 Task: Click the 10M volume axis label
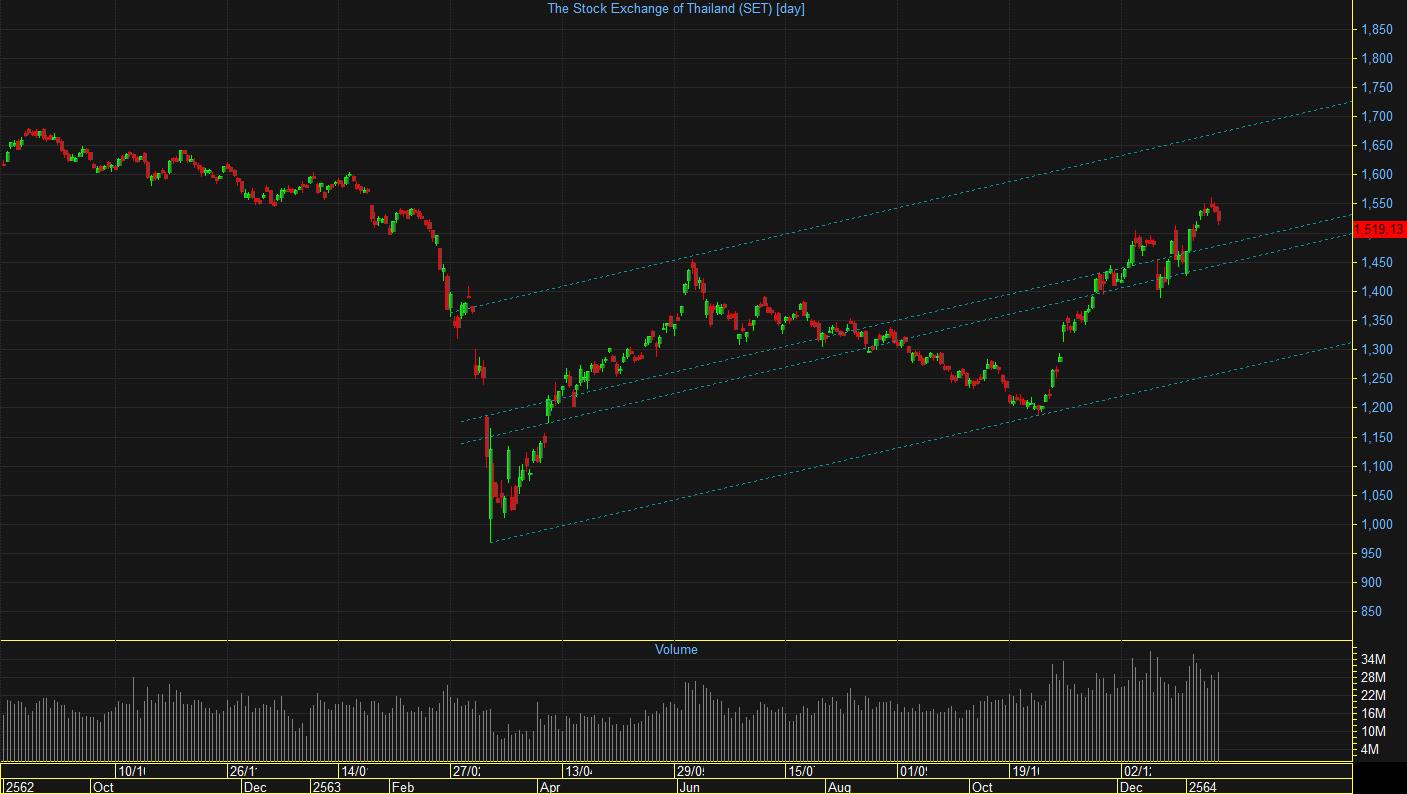[1372, 732]
